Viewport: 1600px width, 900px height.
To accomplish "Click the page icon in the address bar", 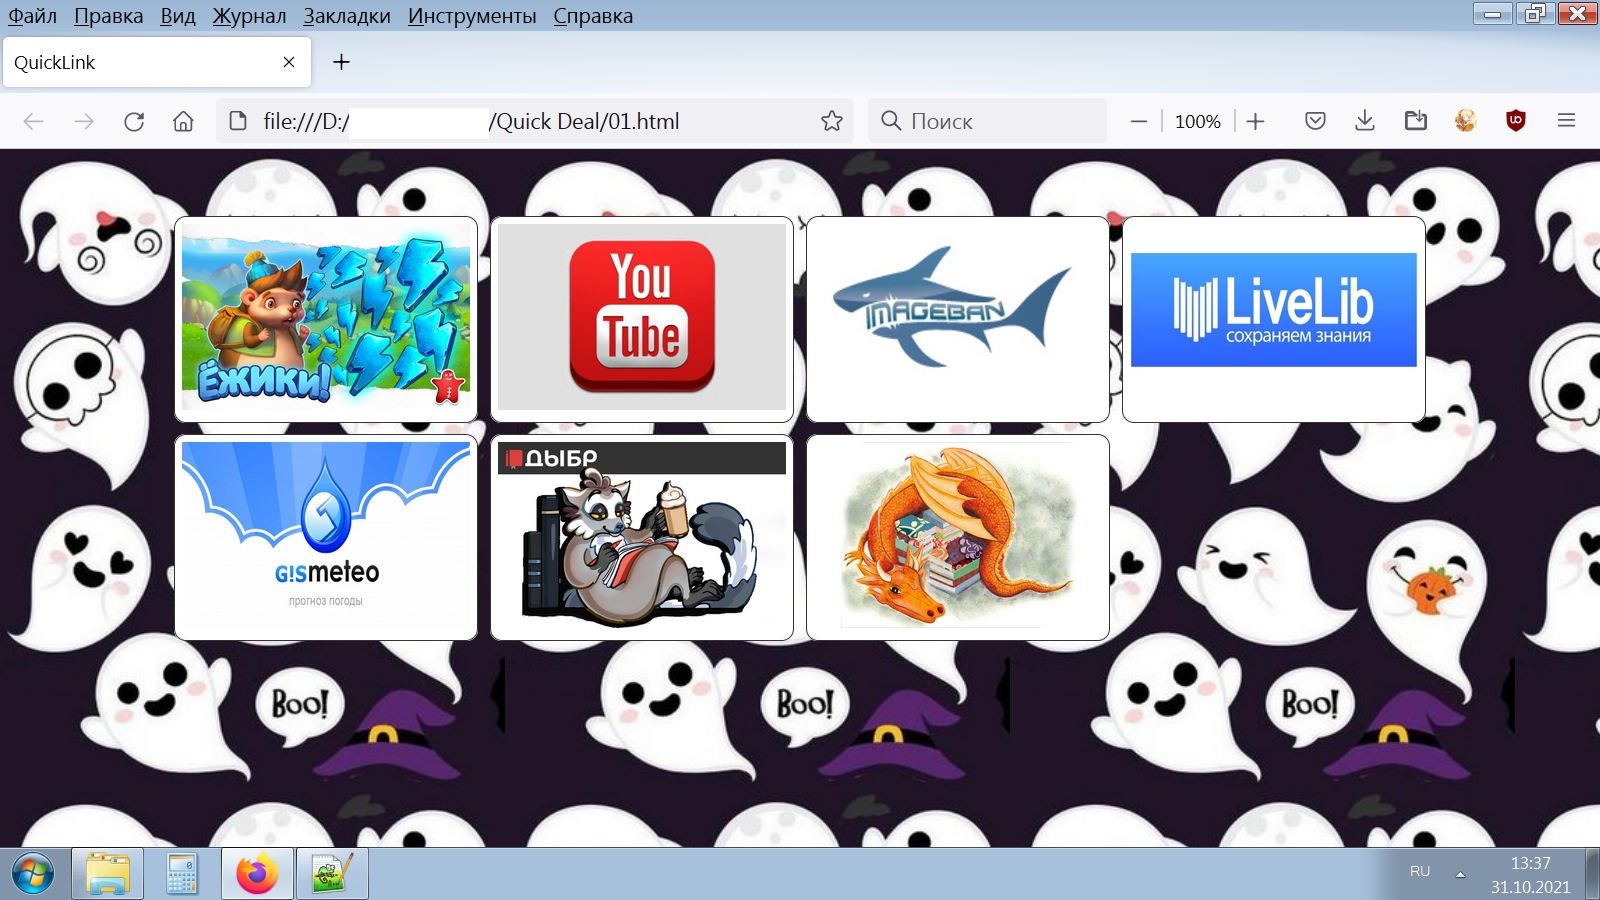I will [238, 121].
